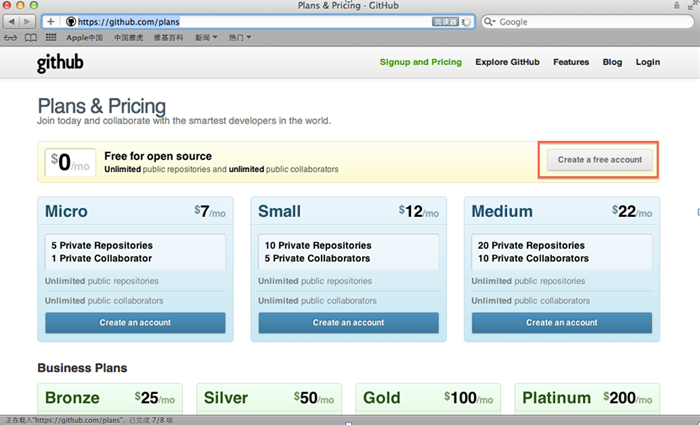Viewport: 700px width, 425px height.
Task: Expand the 新闻 bookmarks folder
Action: 206,38
